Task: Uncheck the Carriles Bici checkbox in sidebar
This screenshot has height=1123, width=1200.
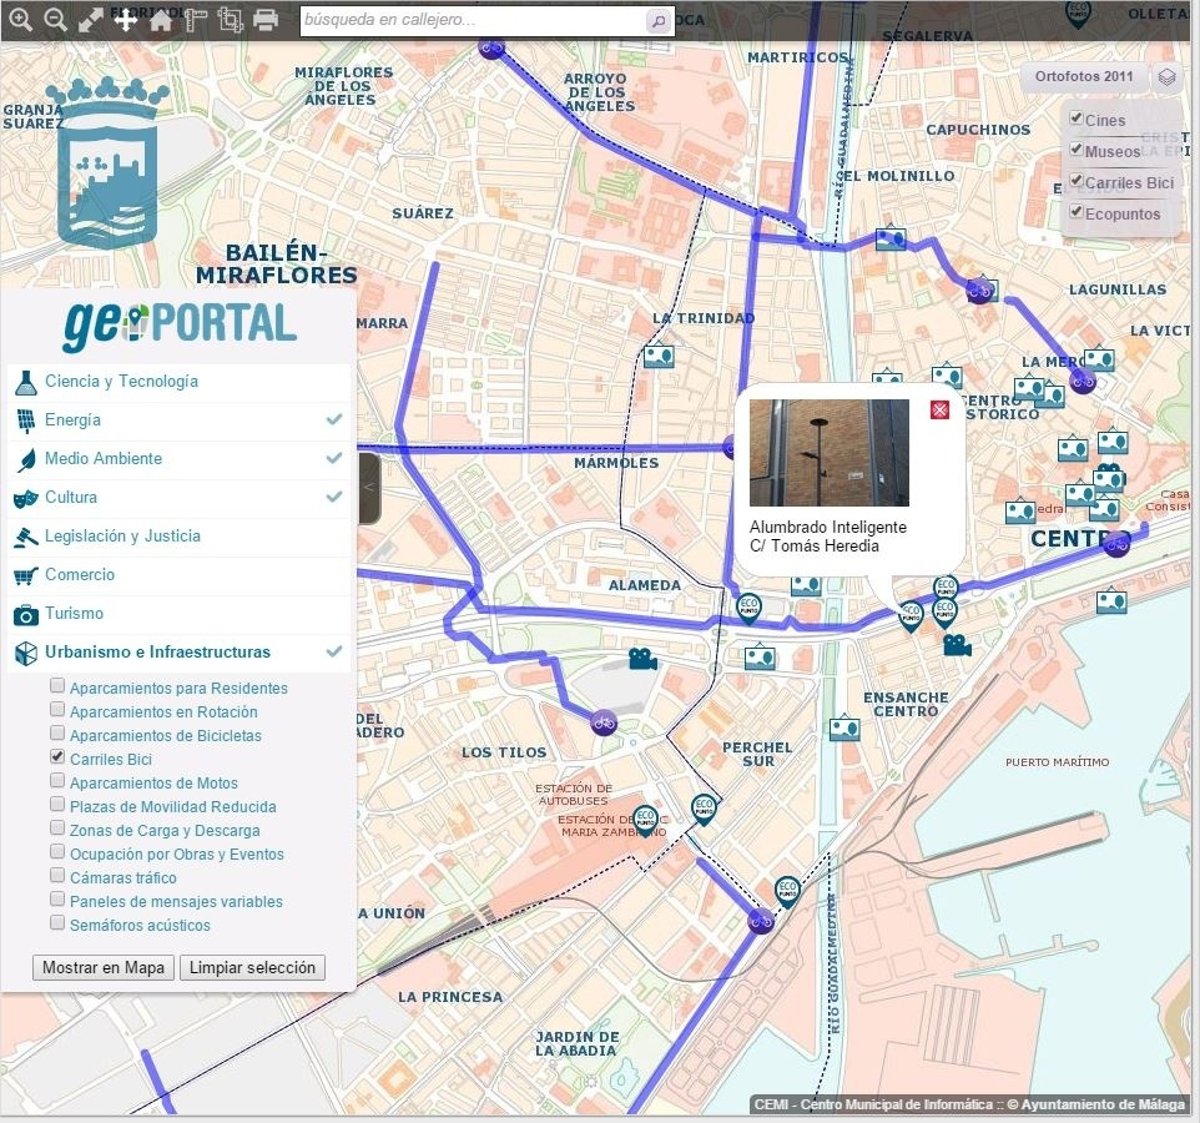Action: pos(58,758)
